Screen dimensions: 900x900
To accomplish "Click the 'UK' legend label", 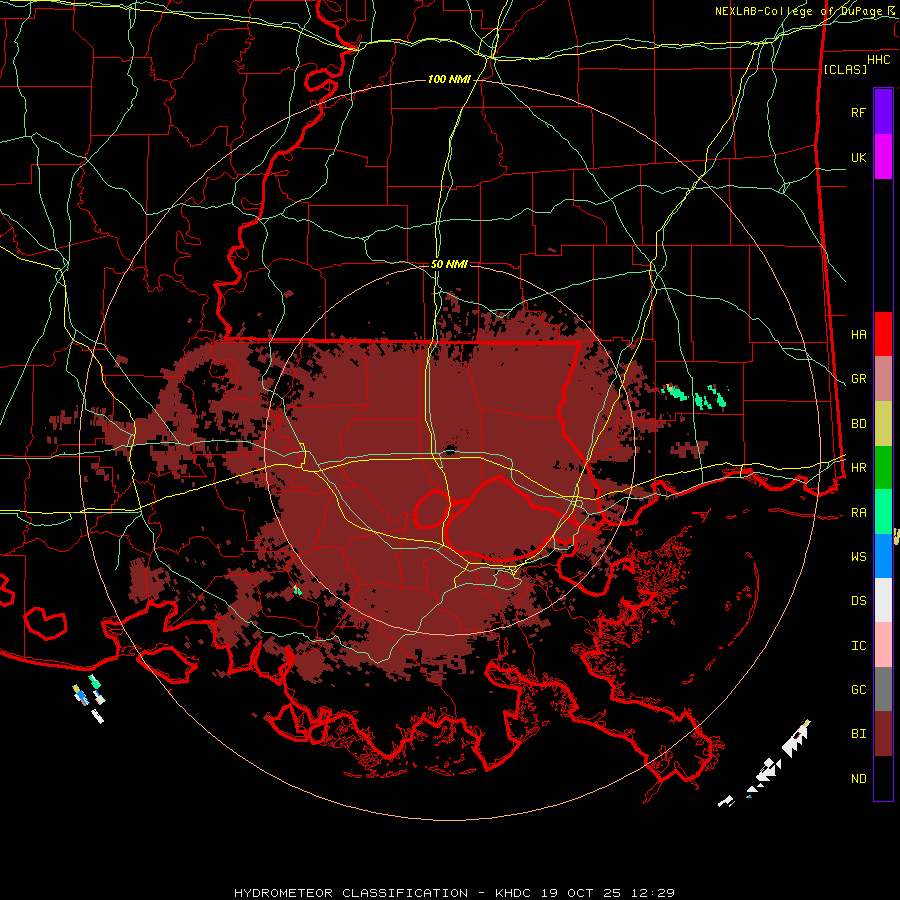I will click(859, 157).
